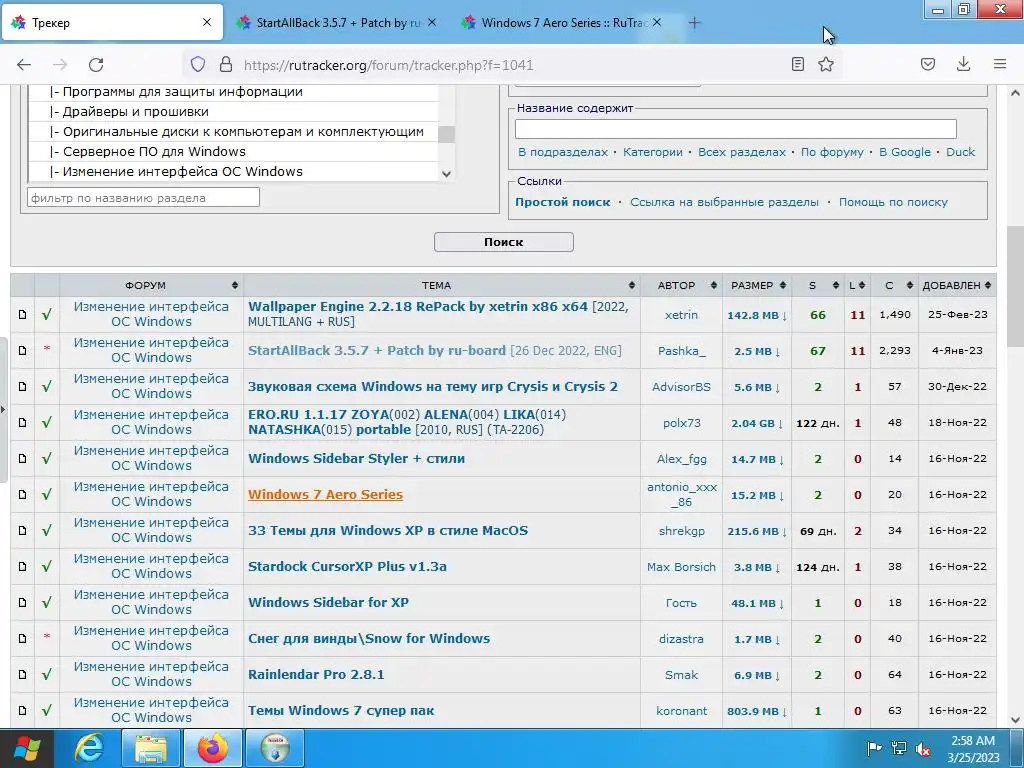Focus the Название содержит input field
1024x768 pixels.
click(735, 129)
